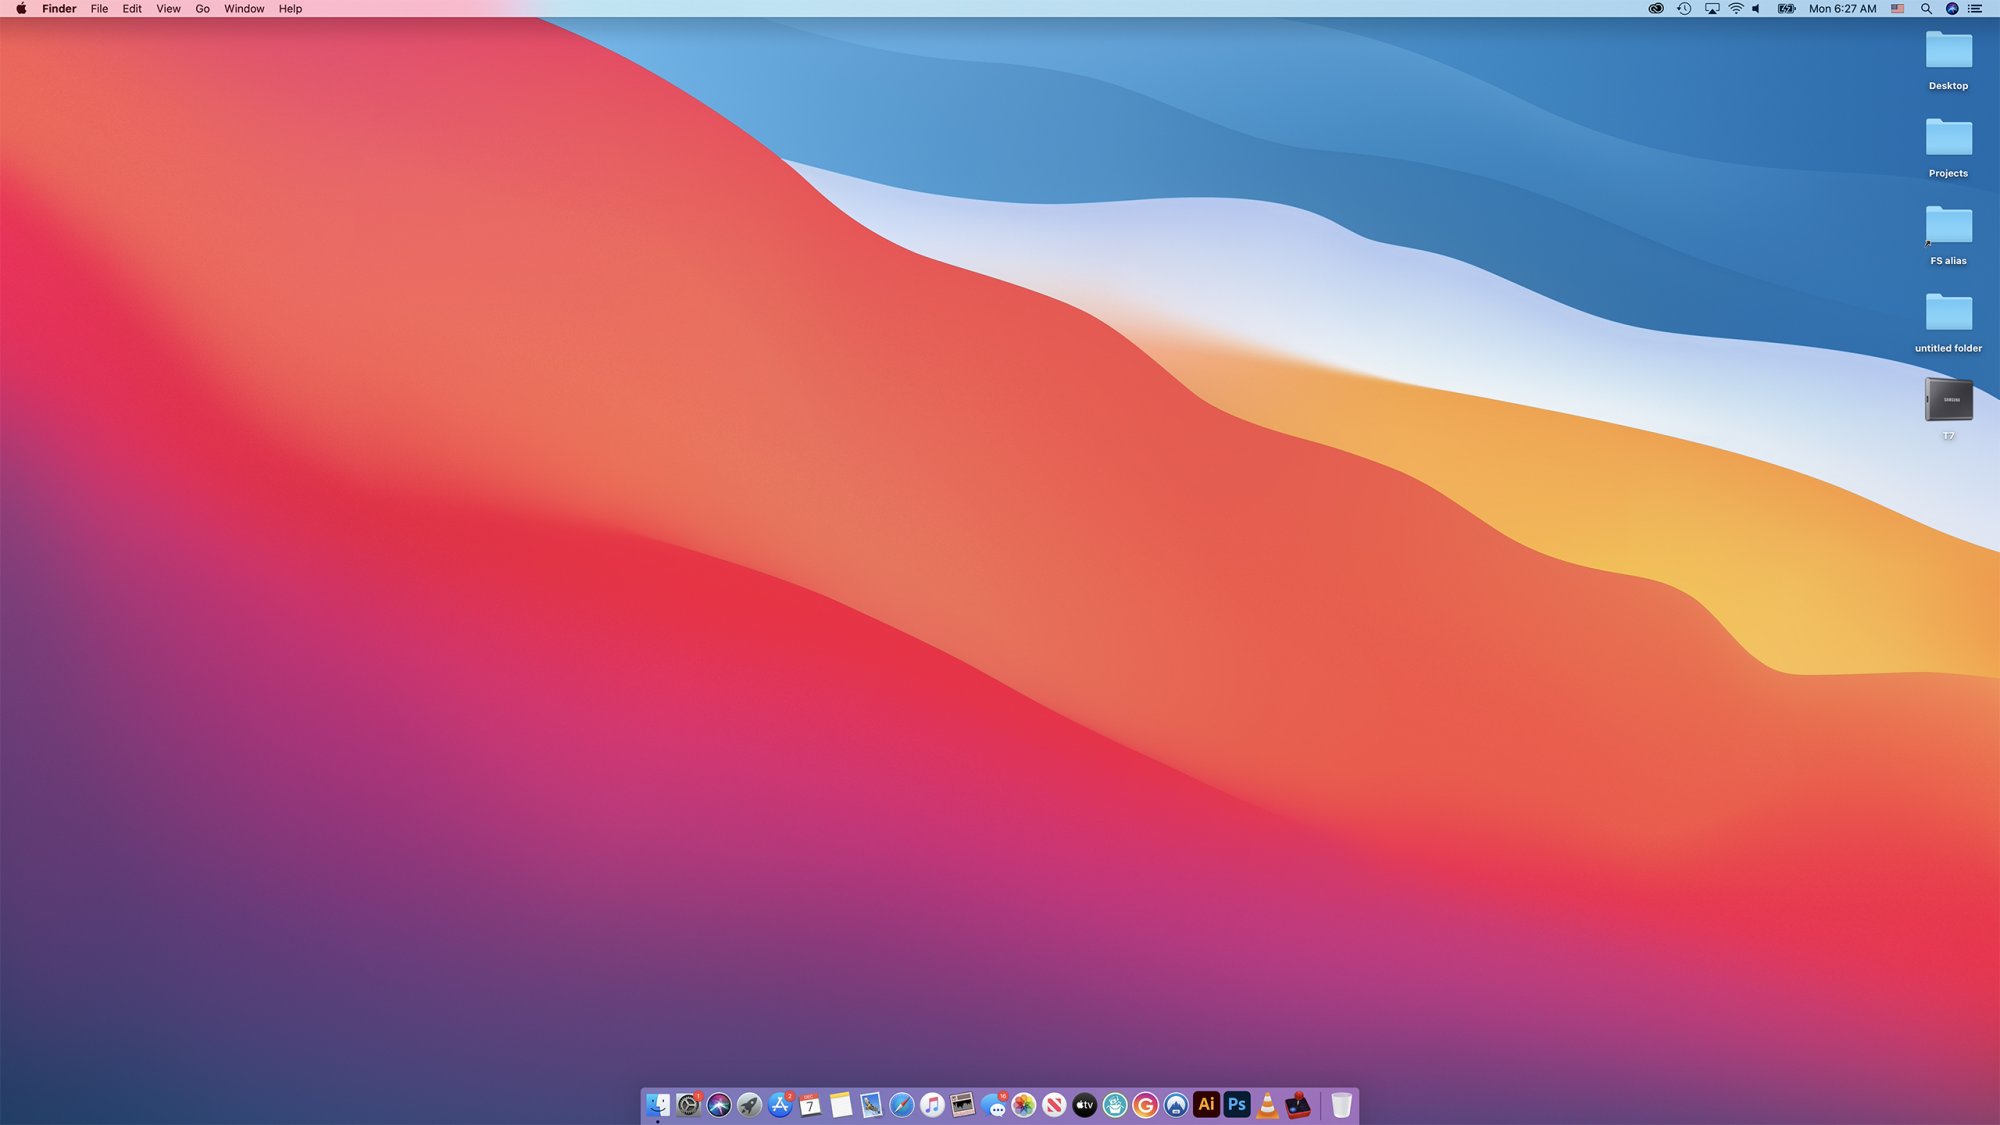Launch the Music app in Dock
The width and height of the screenshot is (2000, 1125).
pos(932,1105)
